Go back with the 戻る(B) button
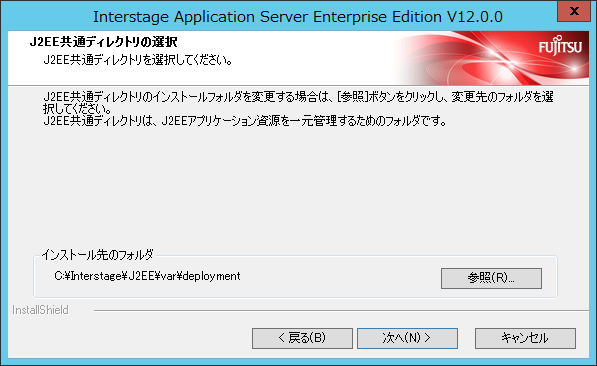This screenshot has width=597, height=366. click(x=302, y=338)
